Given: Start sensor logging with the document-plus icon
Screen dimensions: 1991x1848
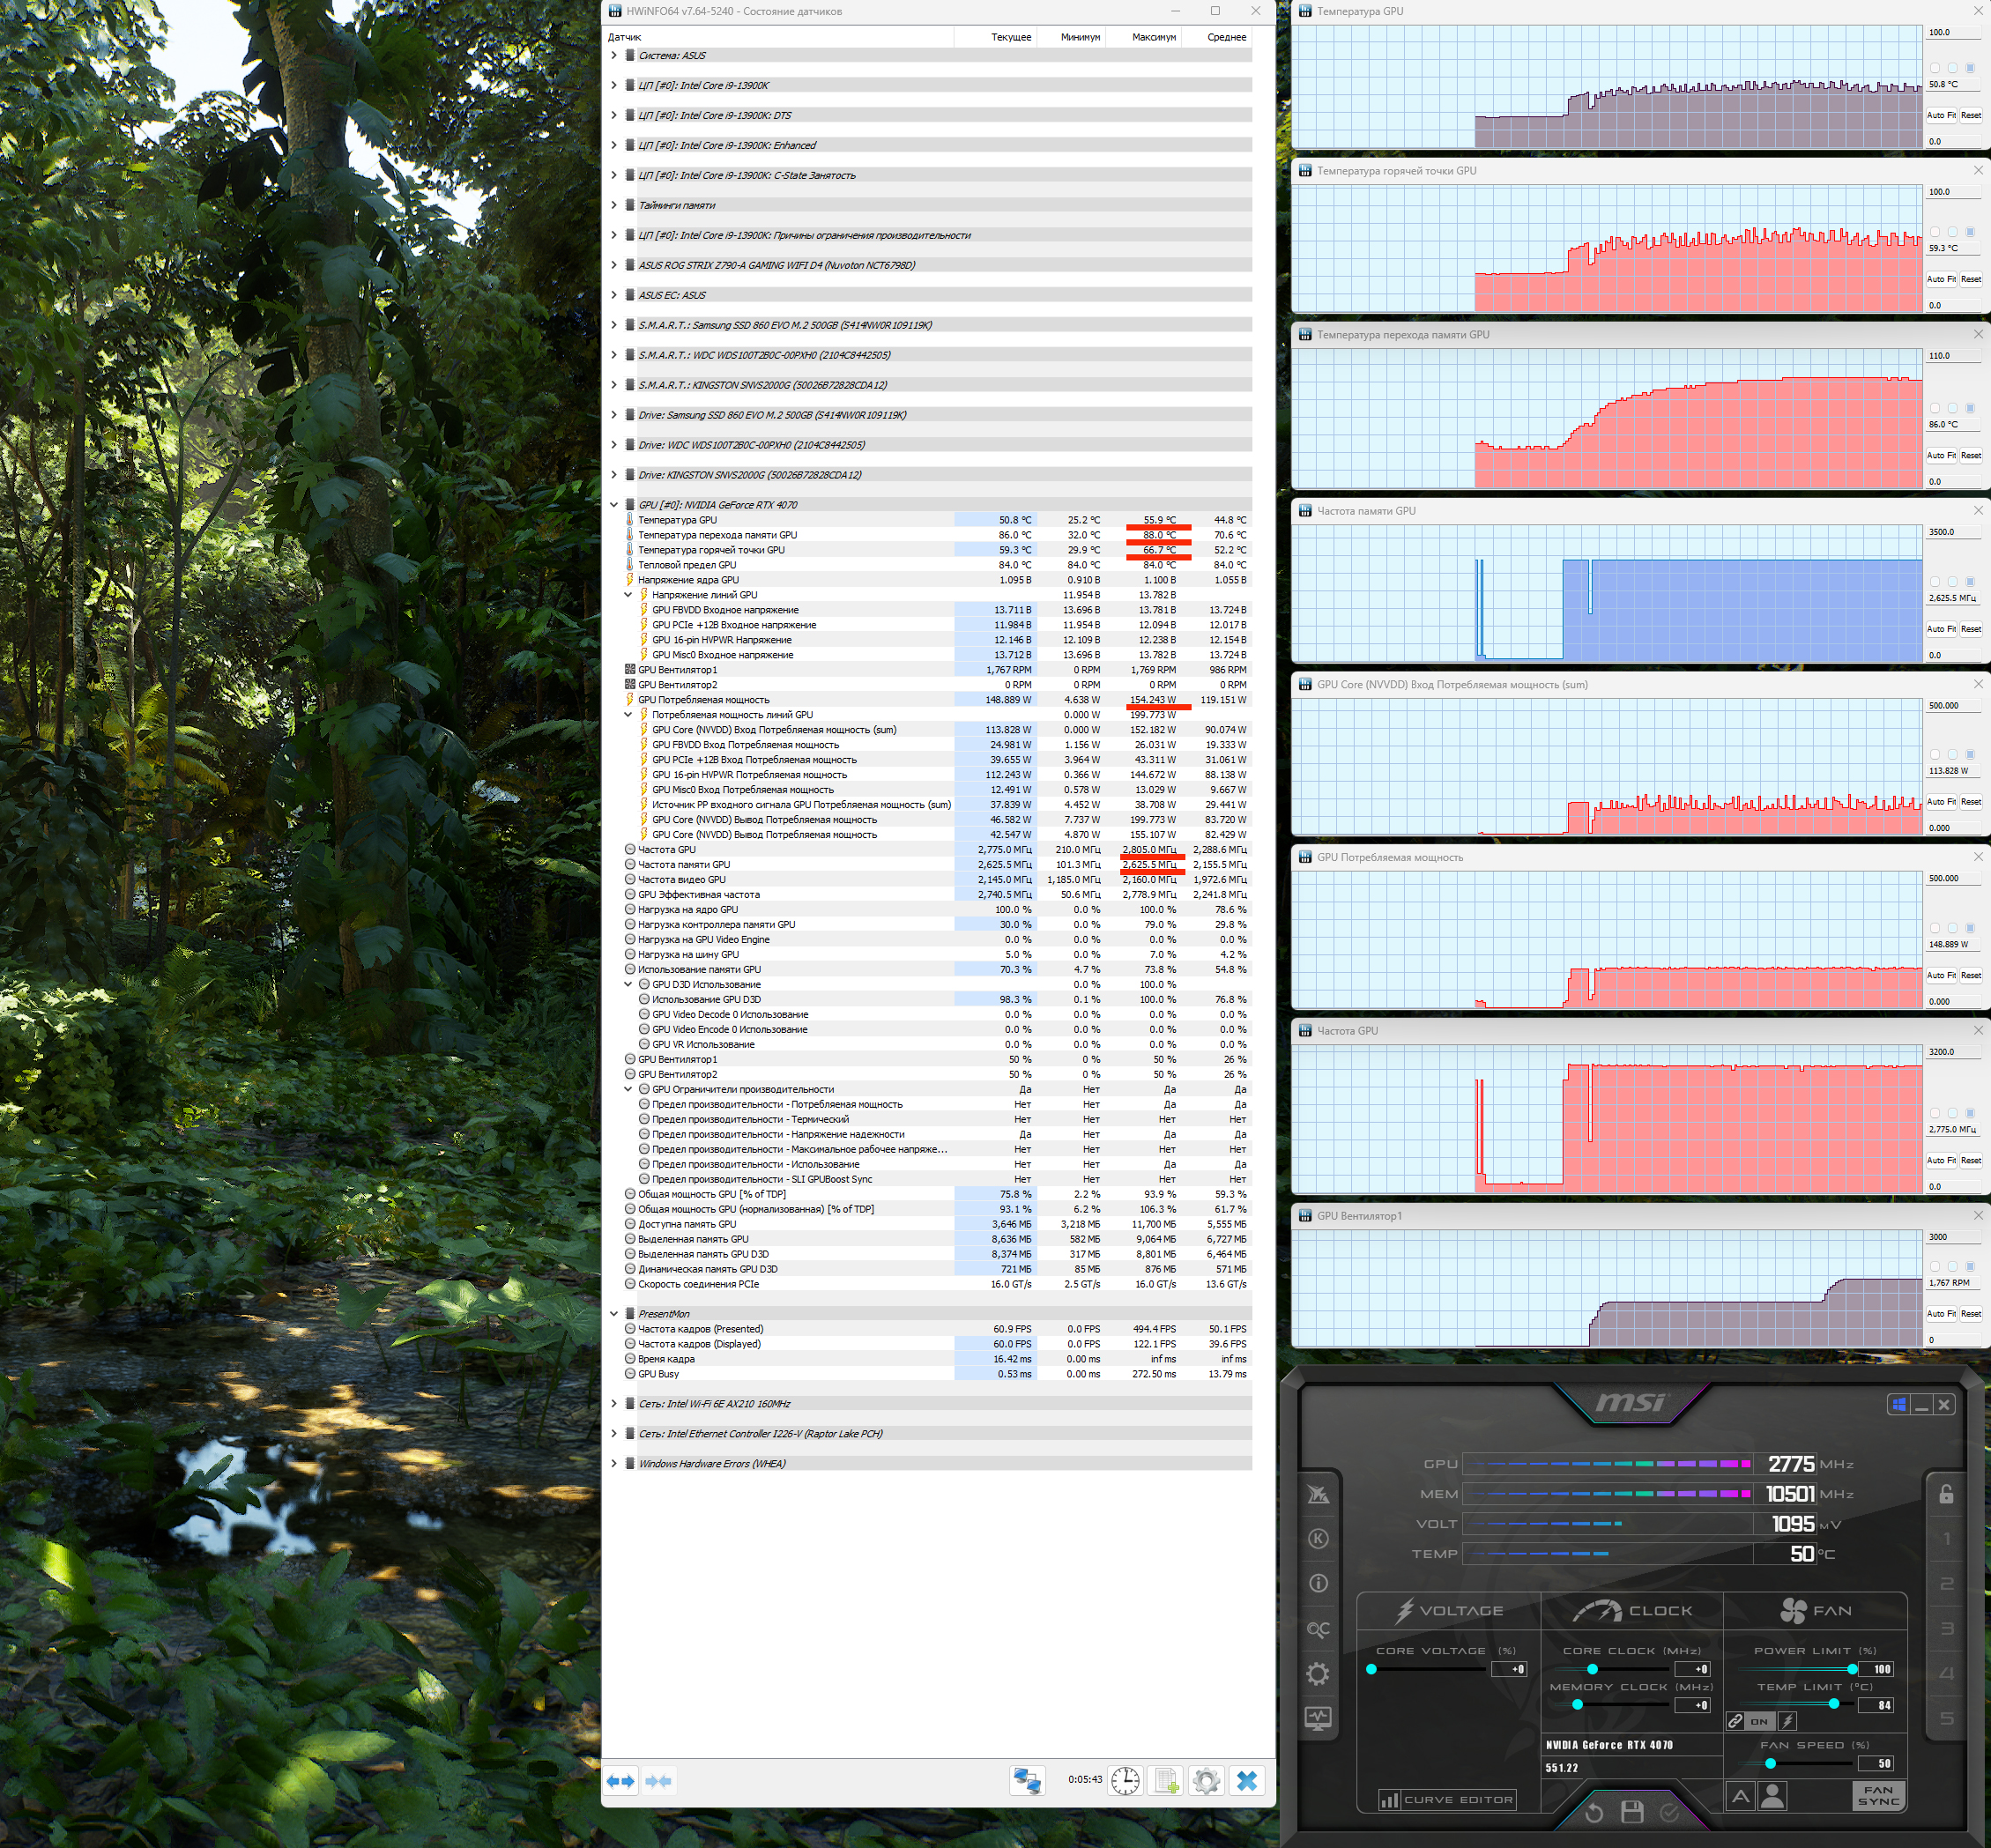Looking at the screenshot, I should point(1166,1780).
